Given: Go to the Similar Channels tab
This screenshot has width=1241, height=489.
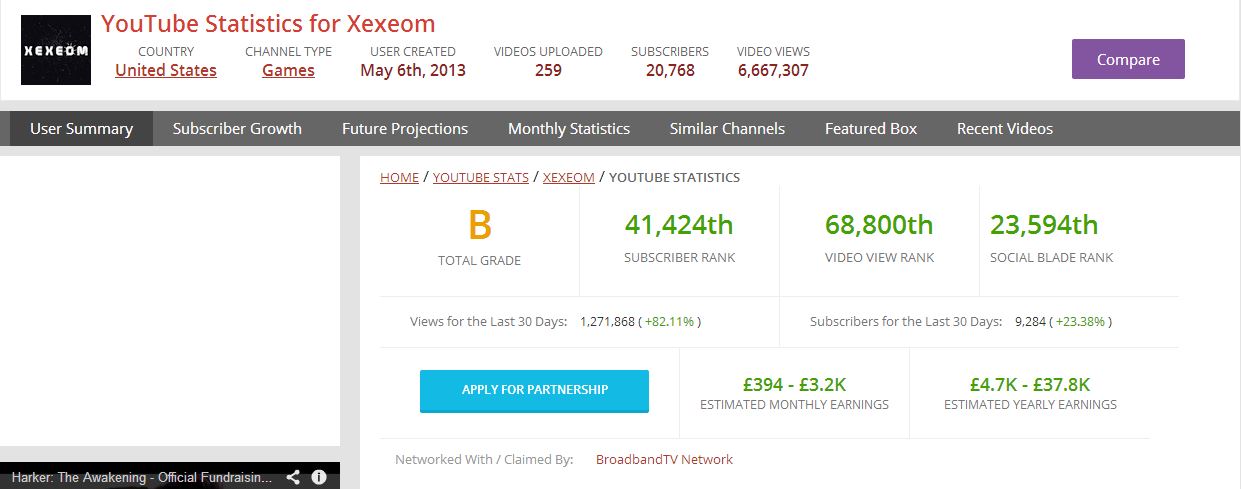Looking at the screenshot, I should (727, 128).
